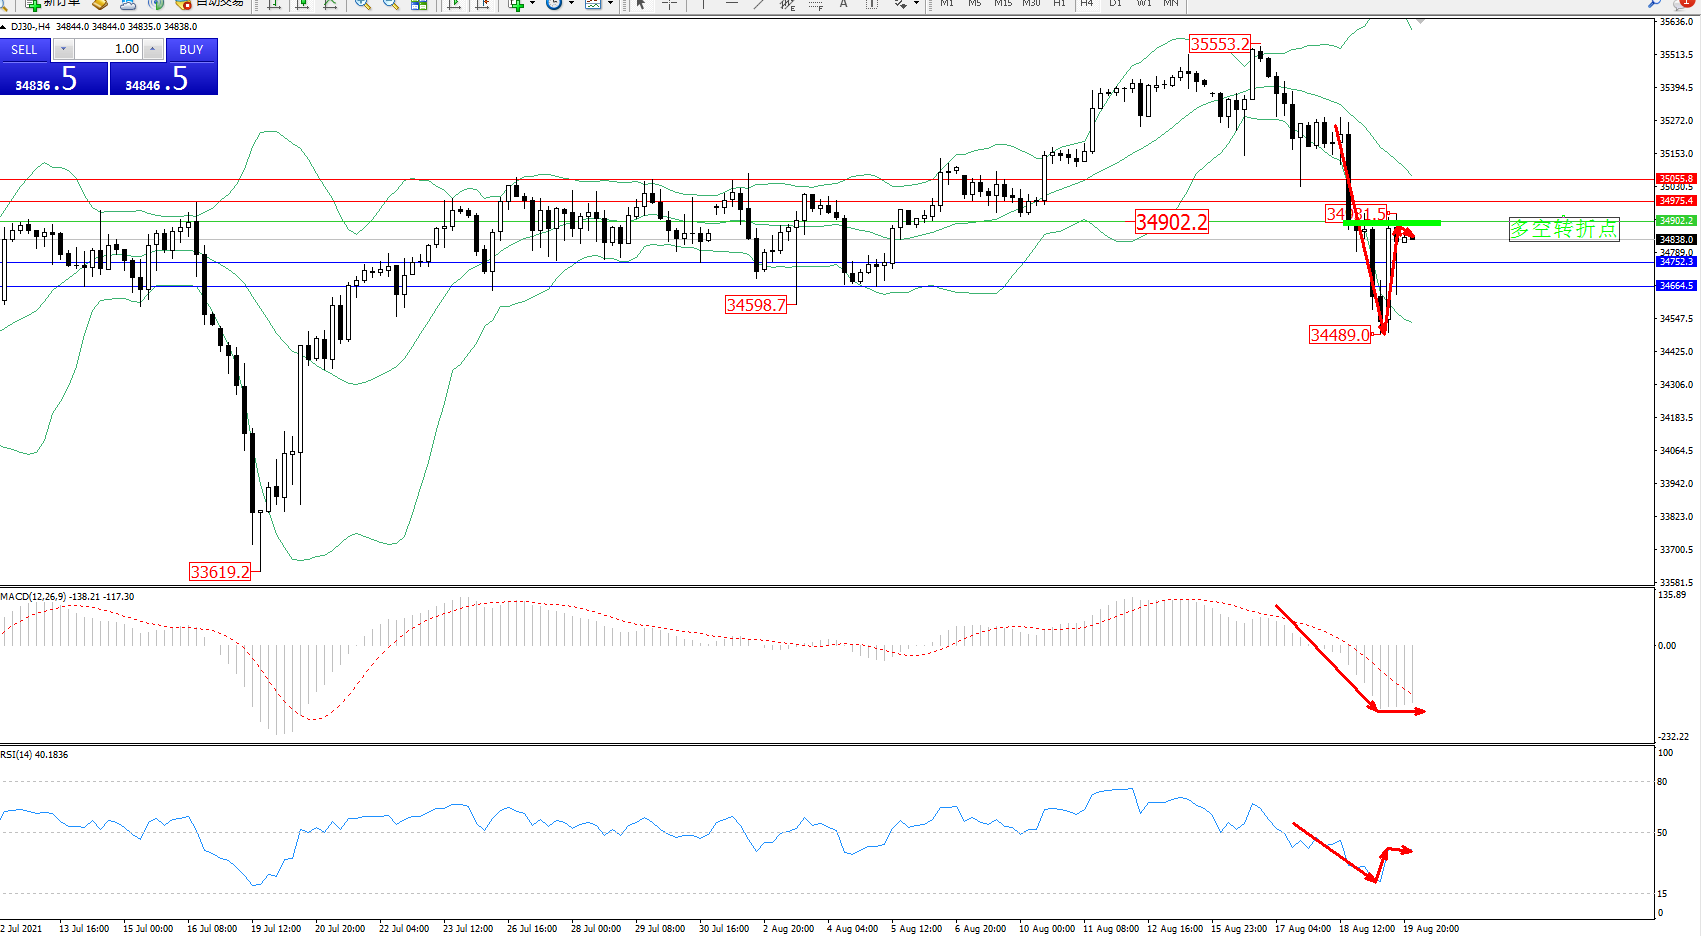Switch to the D1 timeframe
The height and width of the screenshot is (936, 1701).
(x=1115, y=4)
